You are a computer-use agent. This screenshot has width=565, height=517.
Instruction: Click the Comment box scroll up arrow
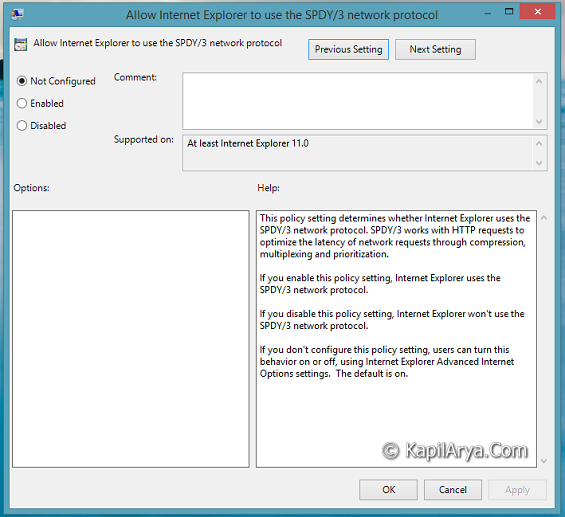coord(539,82)
